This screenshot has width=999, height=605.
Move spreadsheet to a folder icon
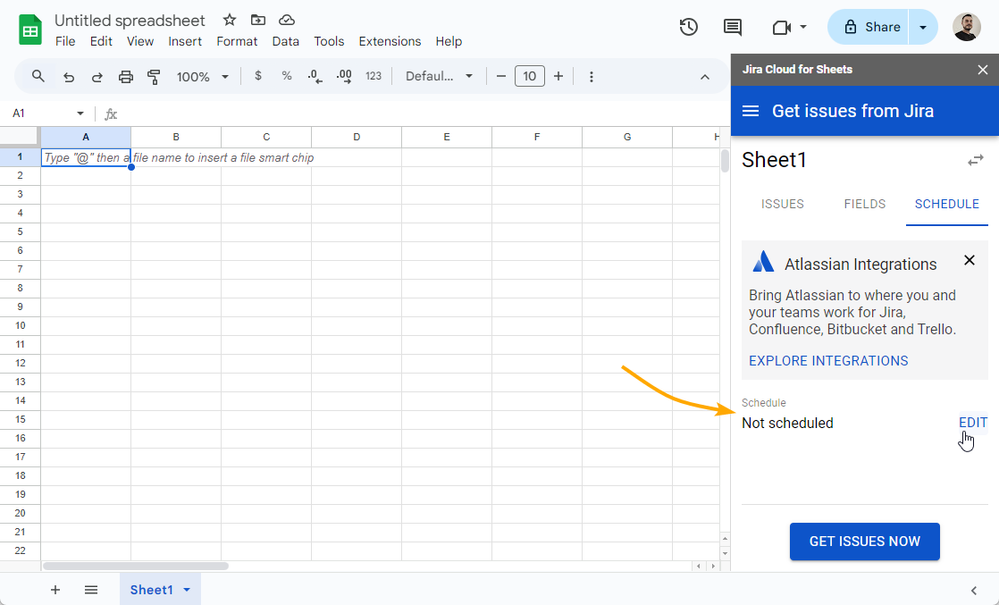(x=258, y=20)
